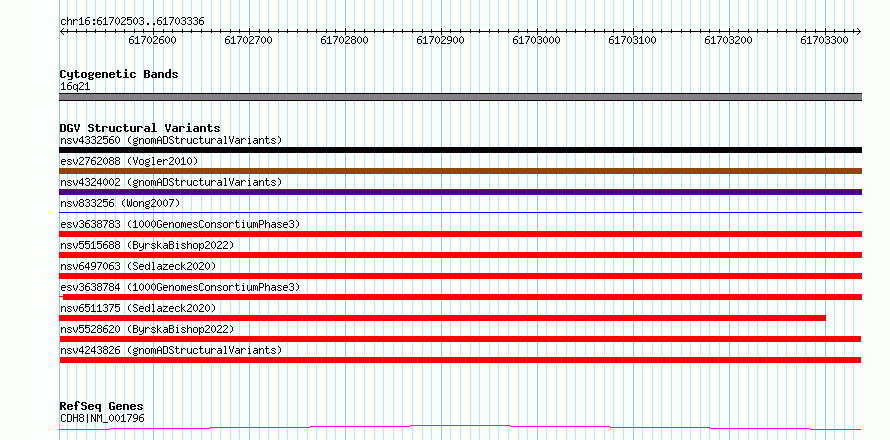
Task: Click the gray 16q21 cytogenetic band bar
Action: (x=460, y=97)
